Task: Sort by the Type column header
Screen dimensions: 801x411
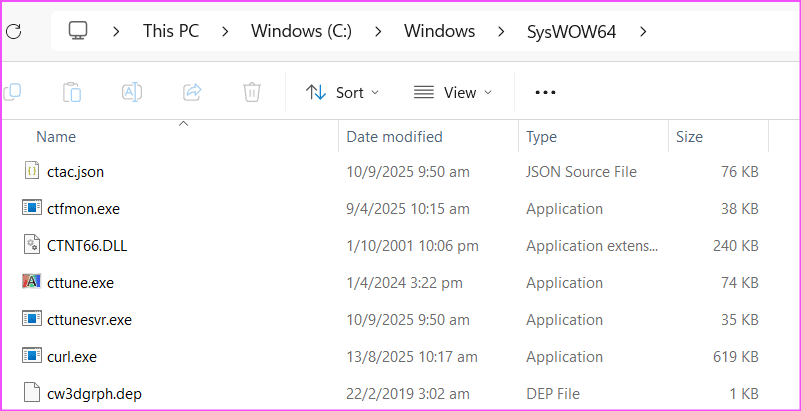Action: 541,137
